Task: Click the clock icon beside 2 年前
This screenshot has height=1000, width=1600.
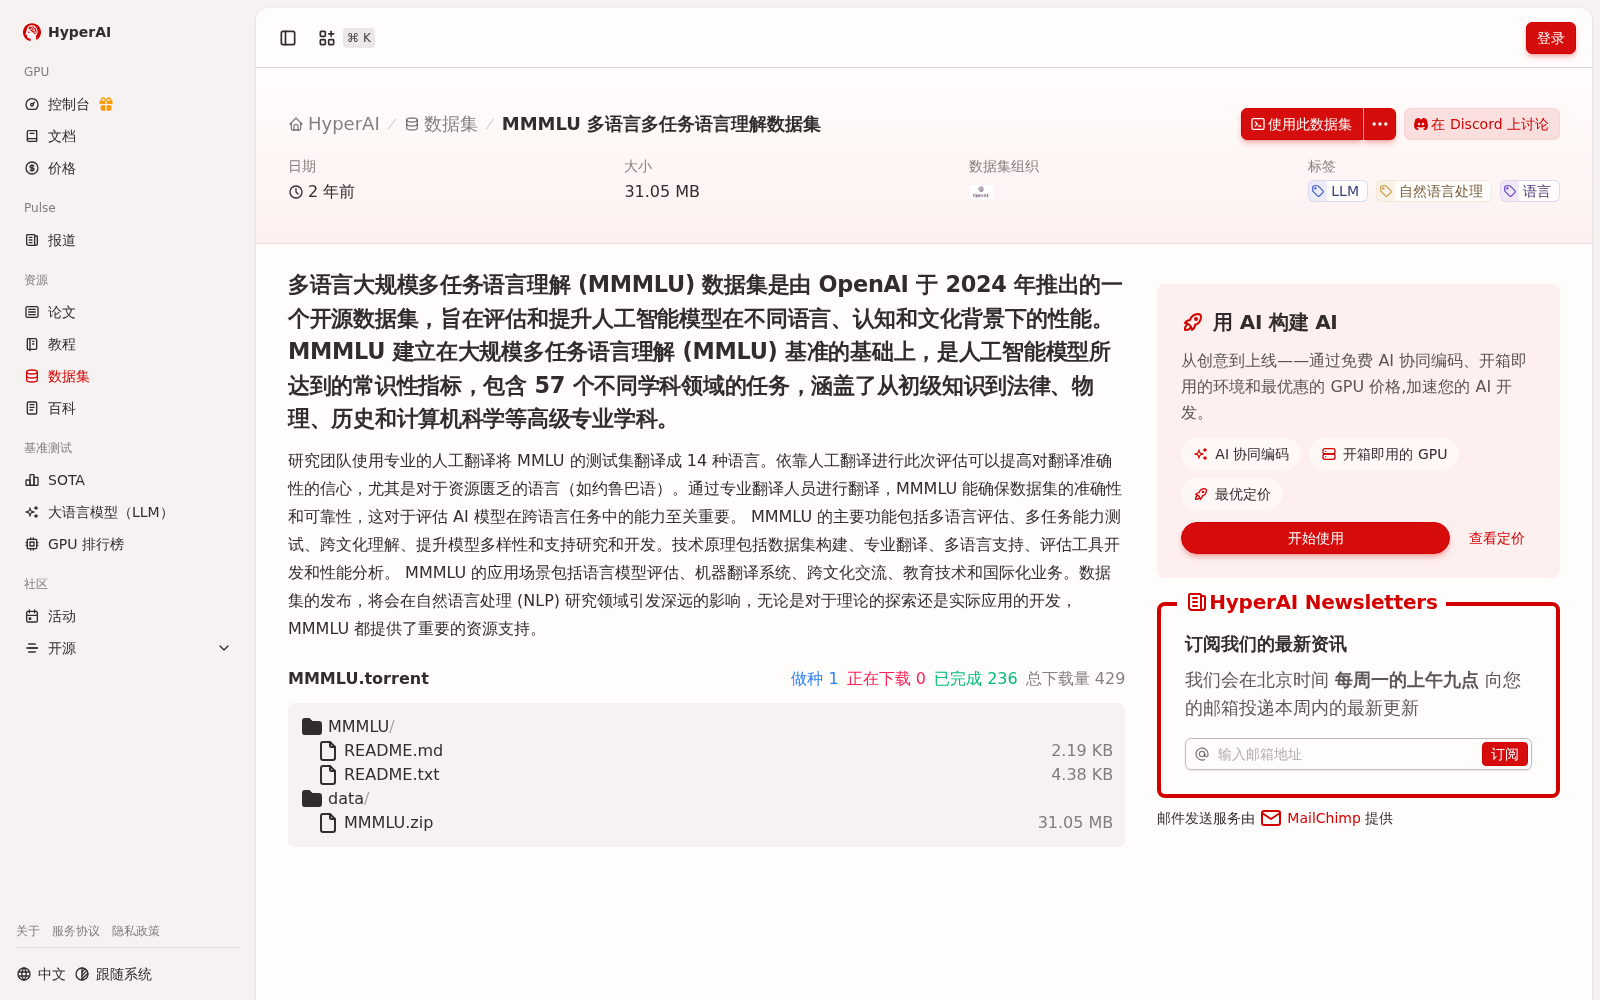Action: click(296, 192)
